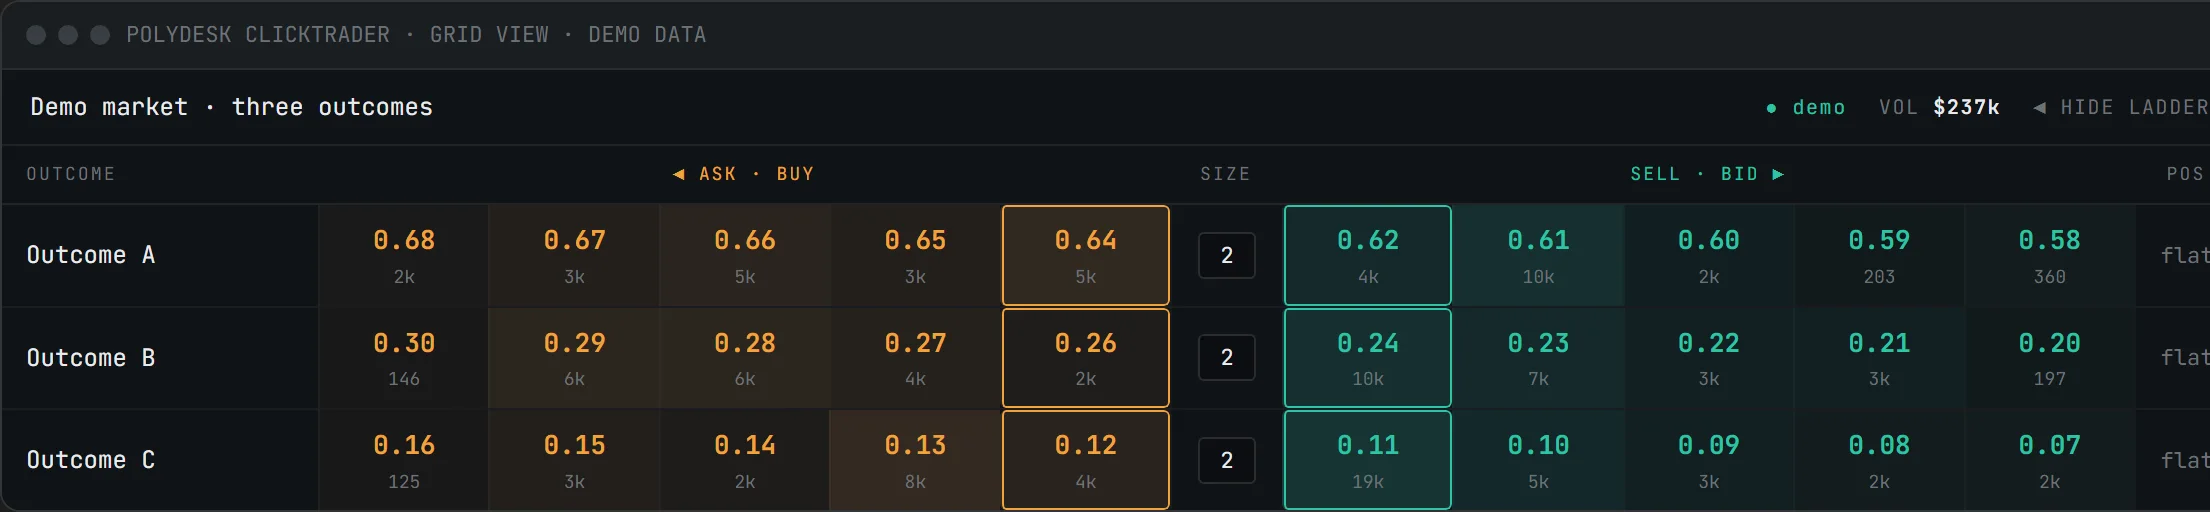This screenshot has width=2210, height=512.
Task: Buy Outcome A at 0.65 ask
Action: tap(915, 255)
